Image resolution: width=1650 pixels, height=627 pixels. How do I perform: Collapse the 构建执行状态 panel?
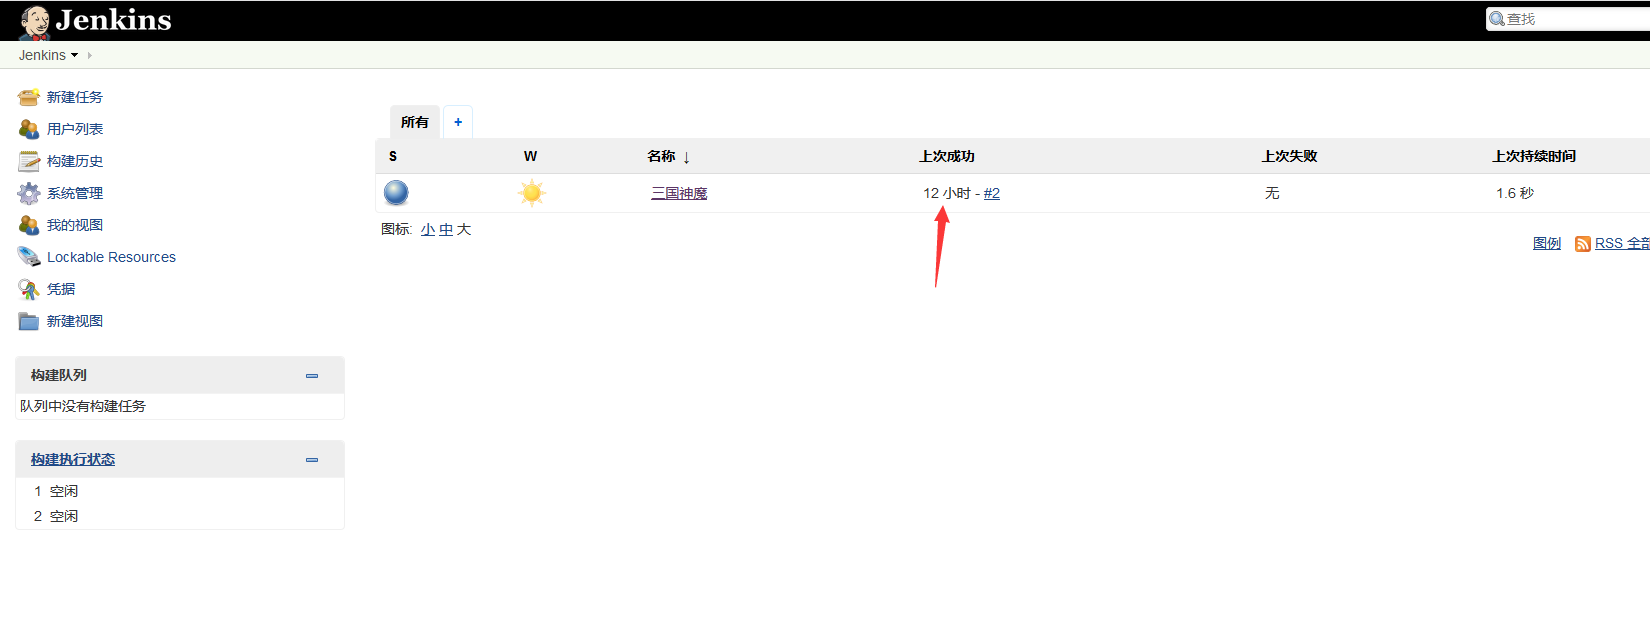312,460
